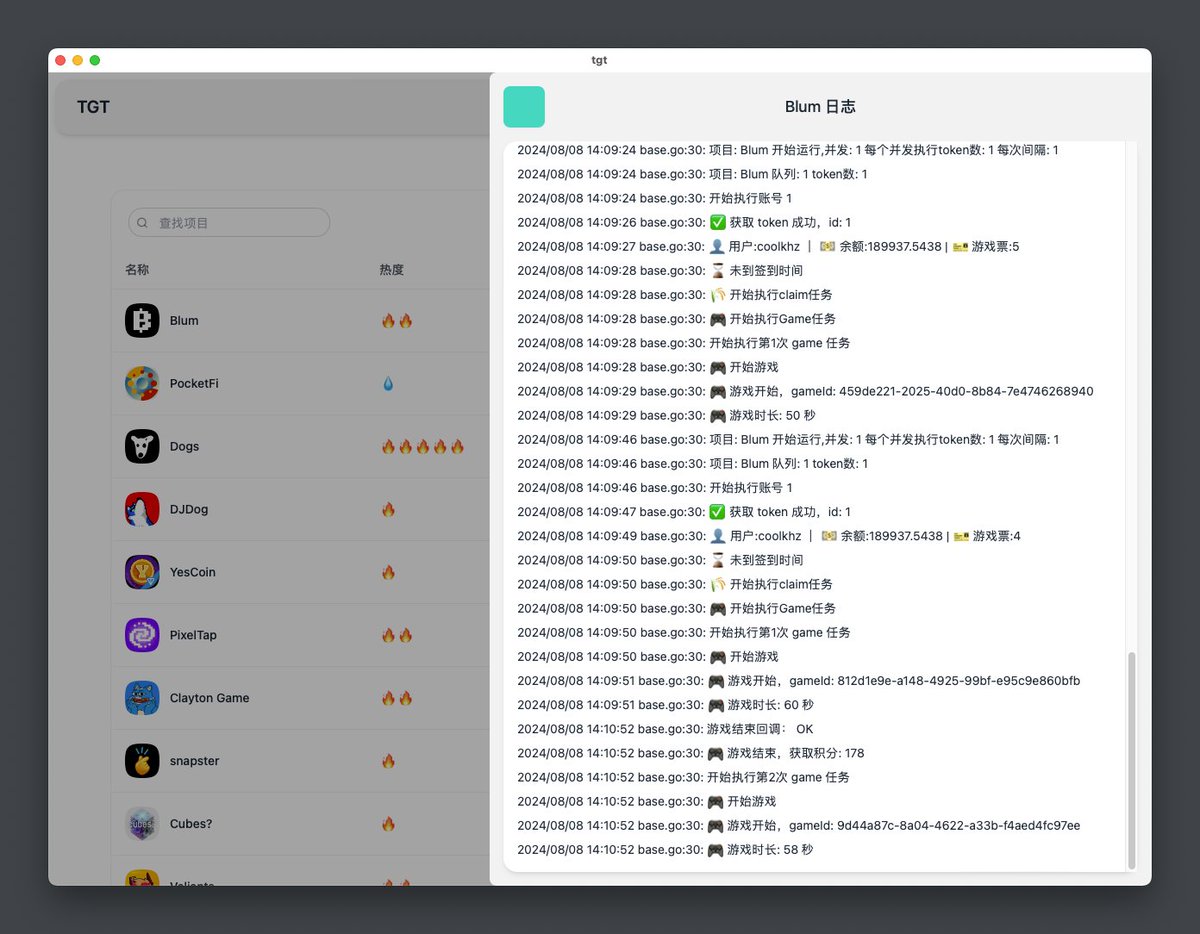Click the search magnifier in 查找项目 field
This screenshot has height=934, width=1200.
point(143,222)
